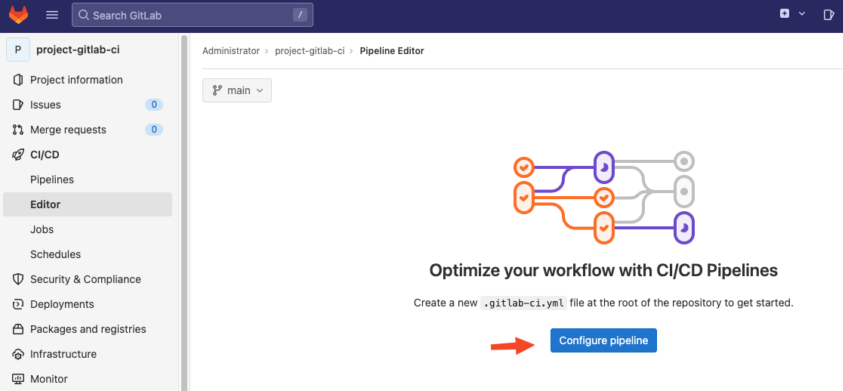Screen dimensions: 843x391
Task: Click Pipeline Editor breadcrumb item
Action: 392,51
